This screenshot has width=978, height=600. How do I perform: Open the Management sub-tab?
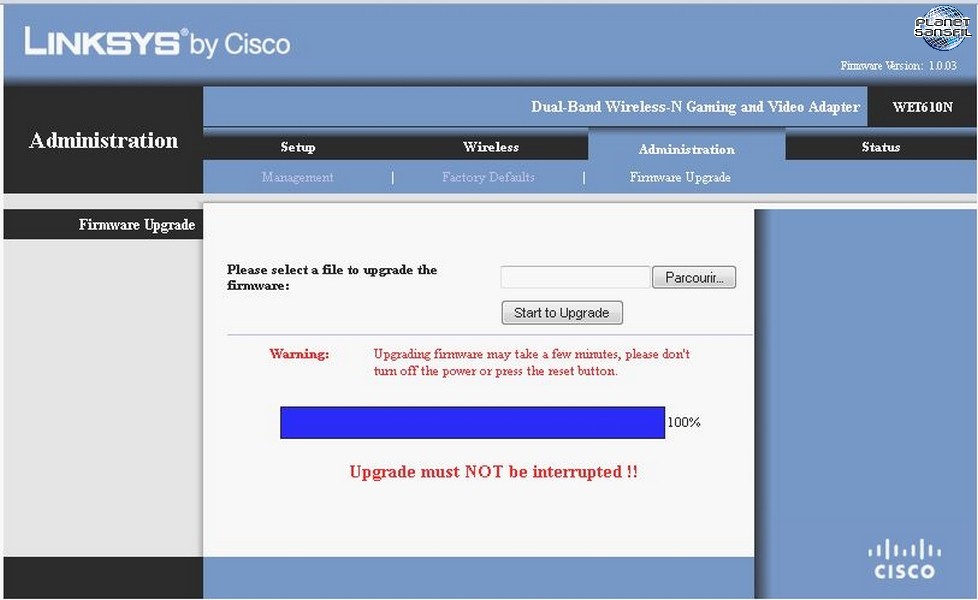point(298,177)
